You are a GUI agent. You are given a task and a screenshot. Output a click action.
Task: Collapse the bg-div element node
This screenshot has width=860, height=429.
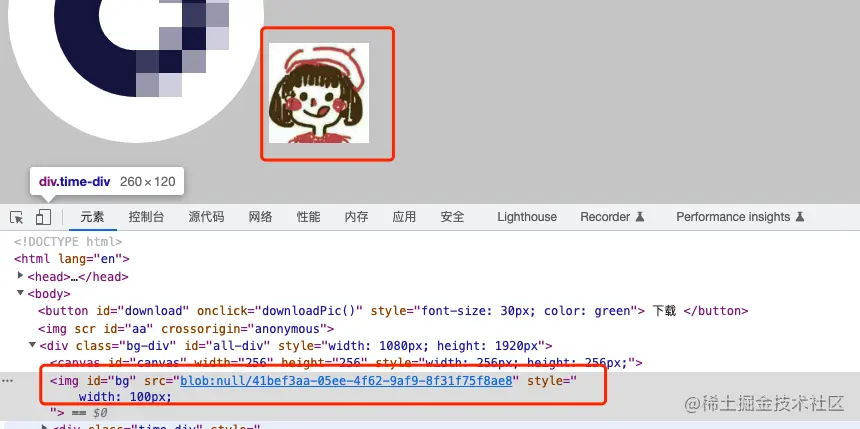[32, 345]
